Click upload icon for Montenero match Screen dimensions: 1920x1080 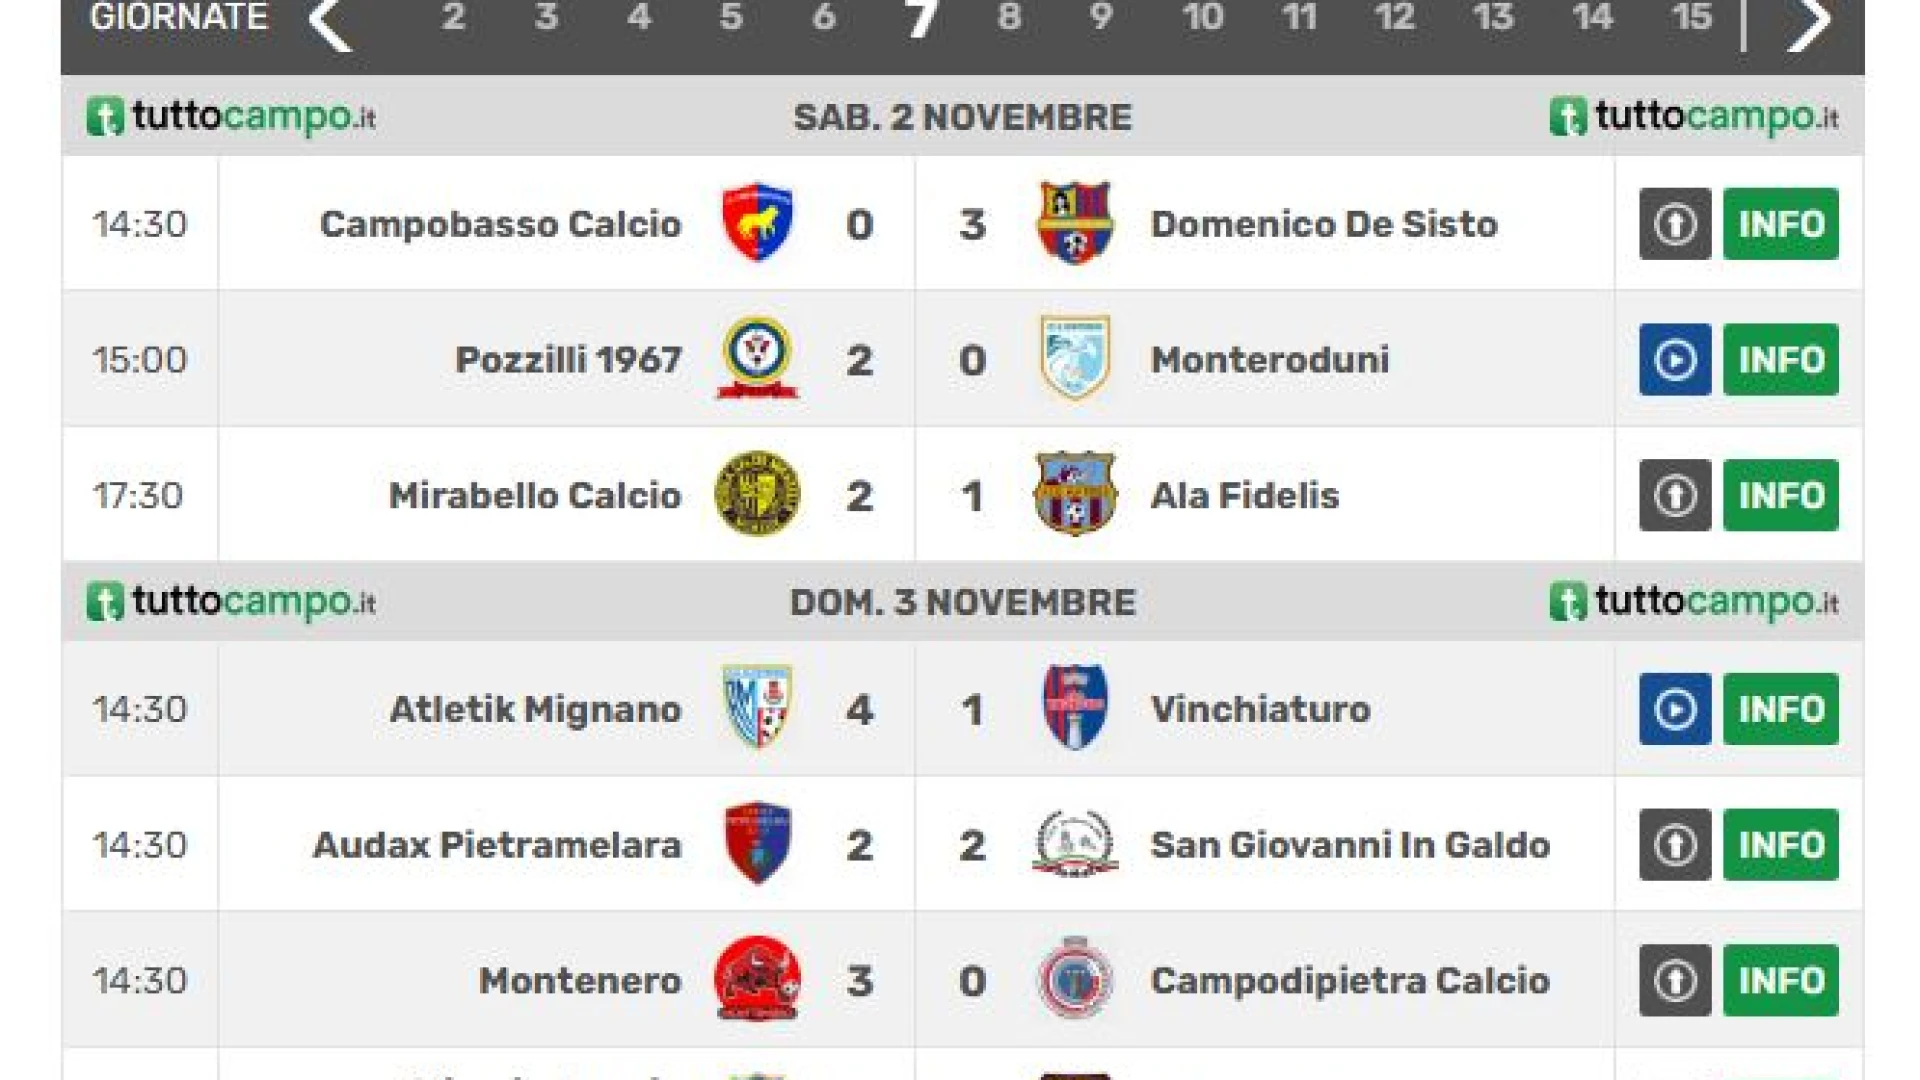click(x=1675, y=981)
